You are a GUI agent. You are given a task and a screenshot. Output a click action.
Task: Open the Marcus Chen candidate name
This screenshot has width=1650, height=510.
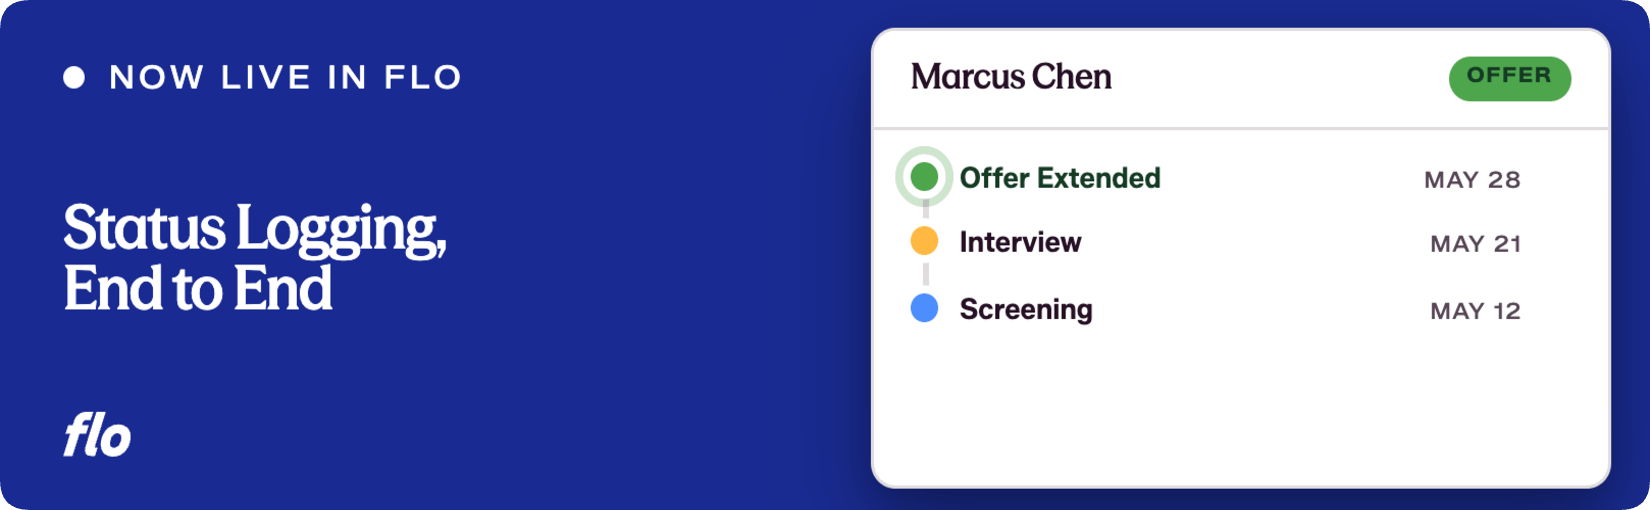click(x=1011, y=77)
